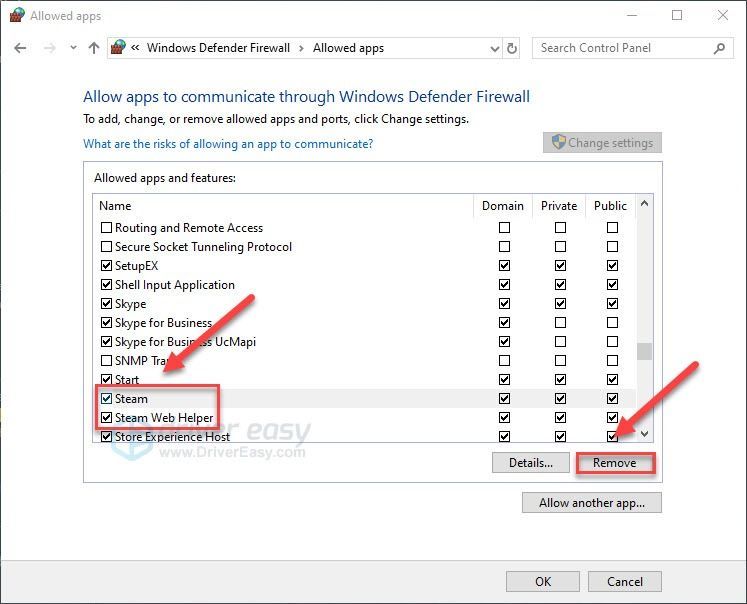Click the search magnifier icon
Viewport: 747px width, 604px height.
719,48
